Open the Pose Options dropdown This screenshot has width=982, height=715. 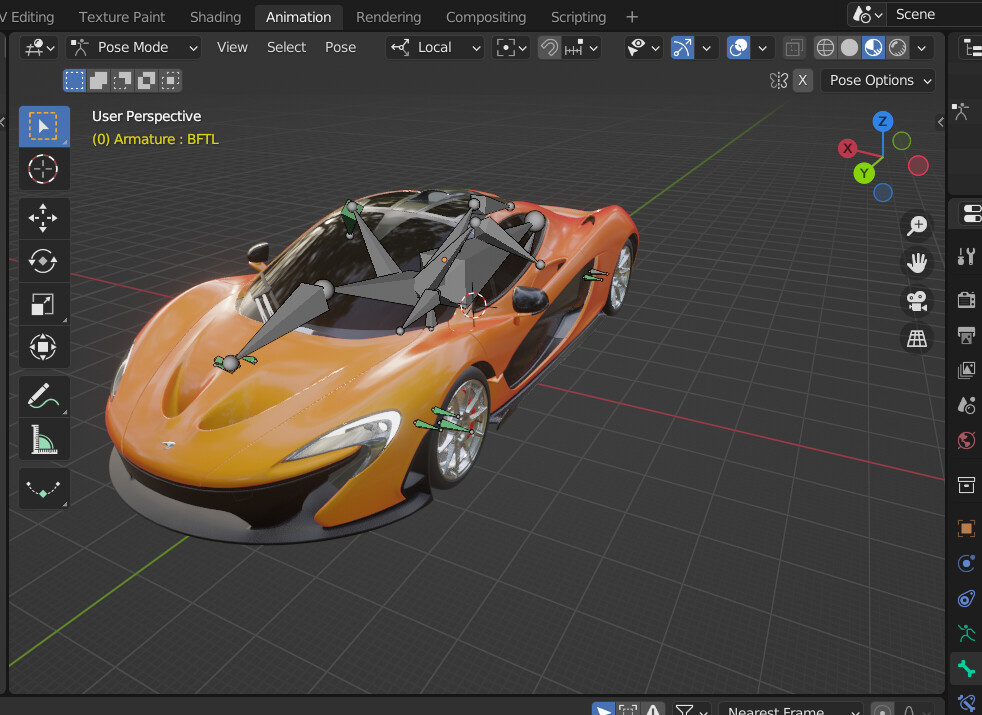tap(877, 80)
